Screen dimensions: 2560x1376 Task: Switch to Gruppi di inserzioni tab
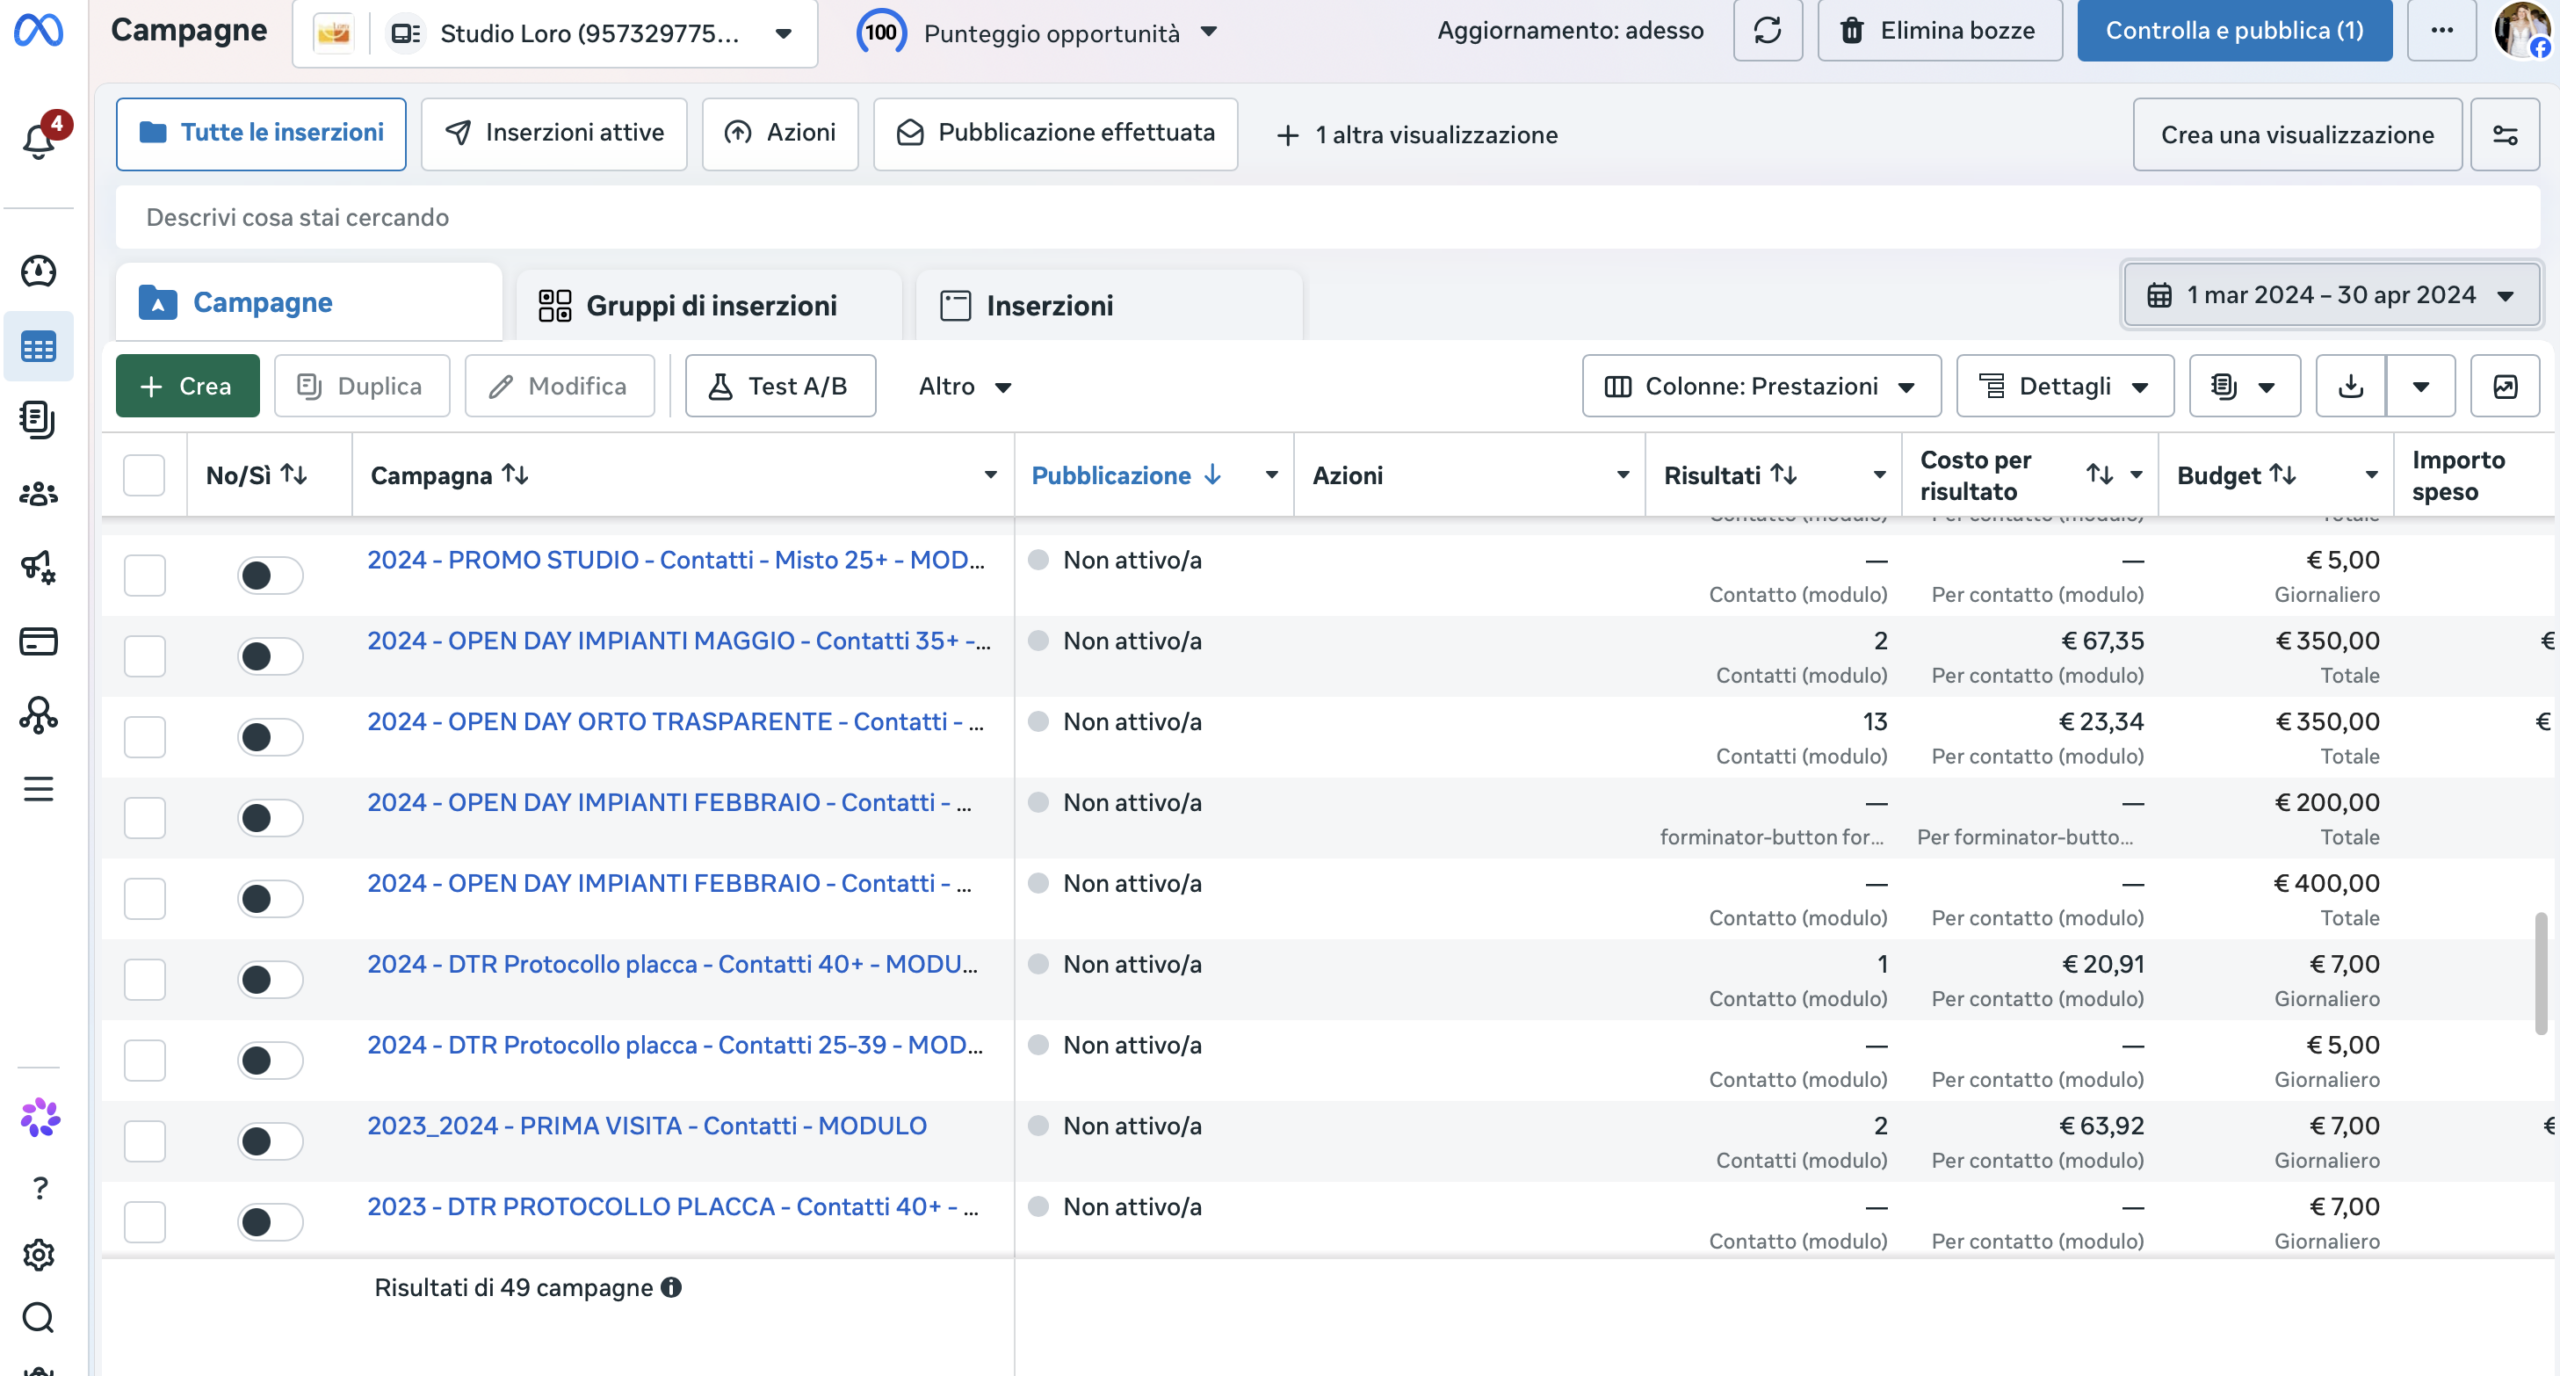click(x=710, y=305)
